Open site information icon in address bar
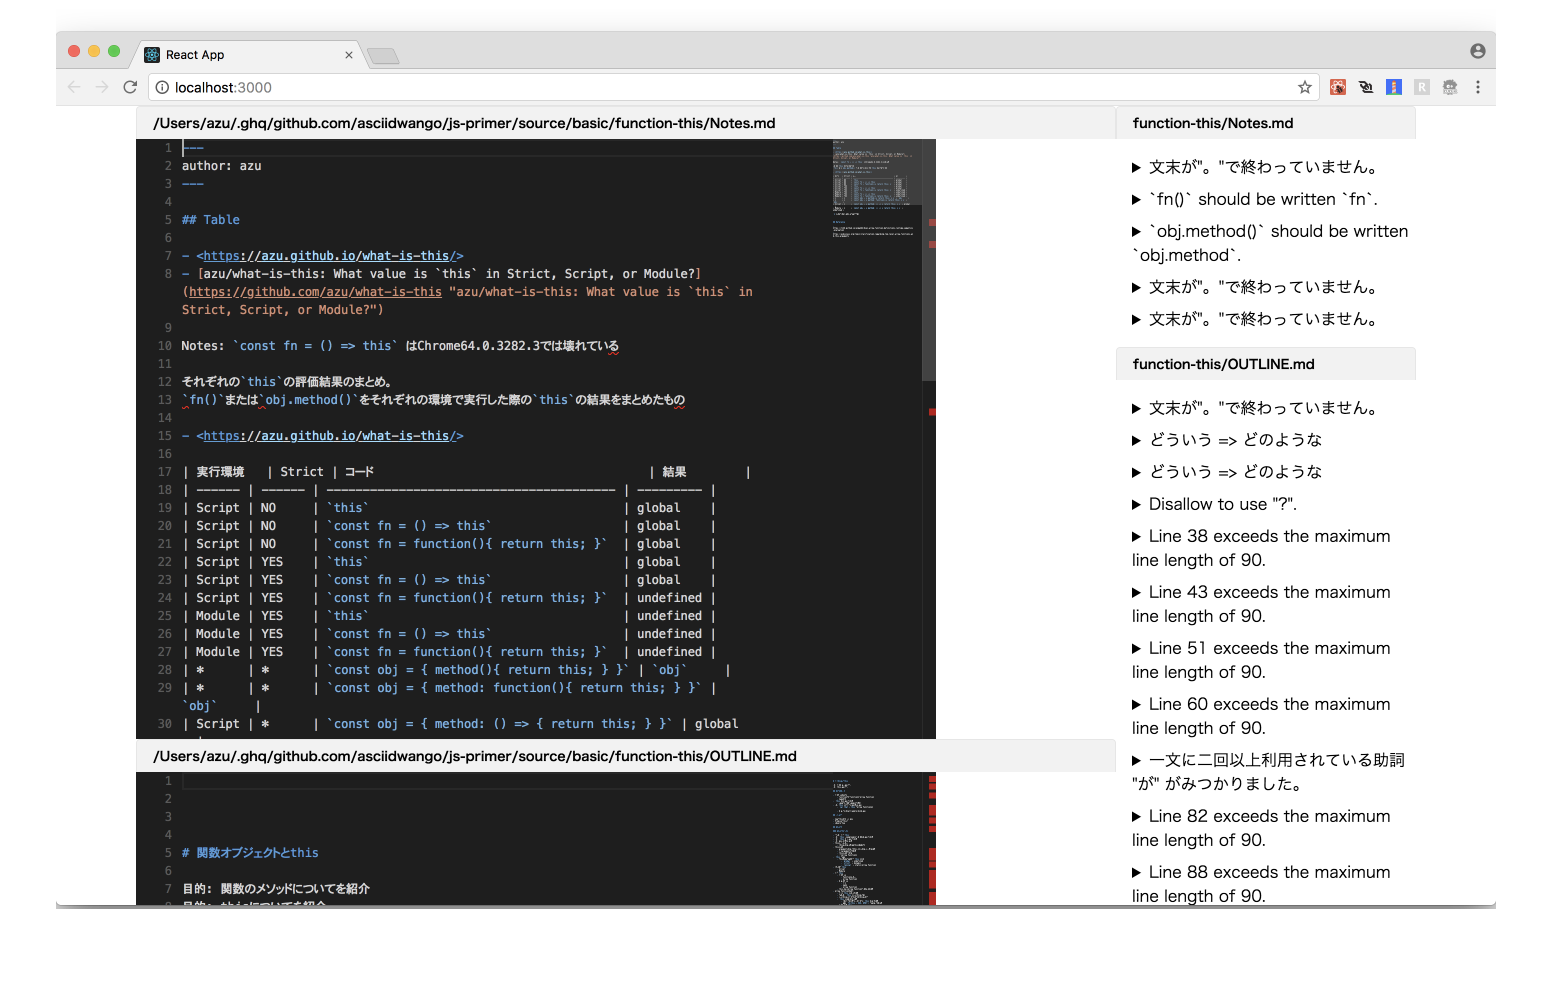Screen dimensions: 1552x985 162,87
